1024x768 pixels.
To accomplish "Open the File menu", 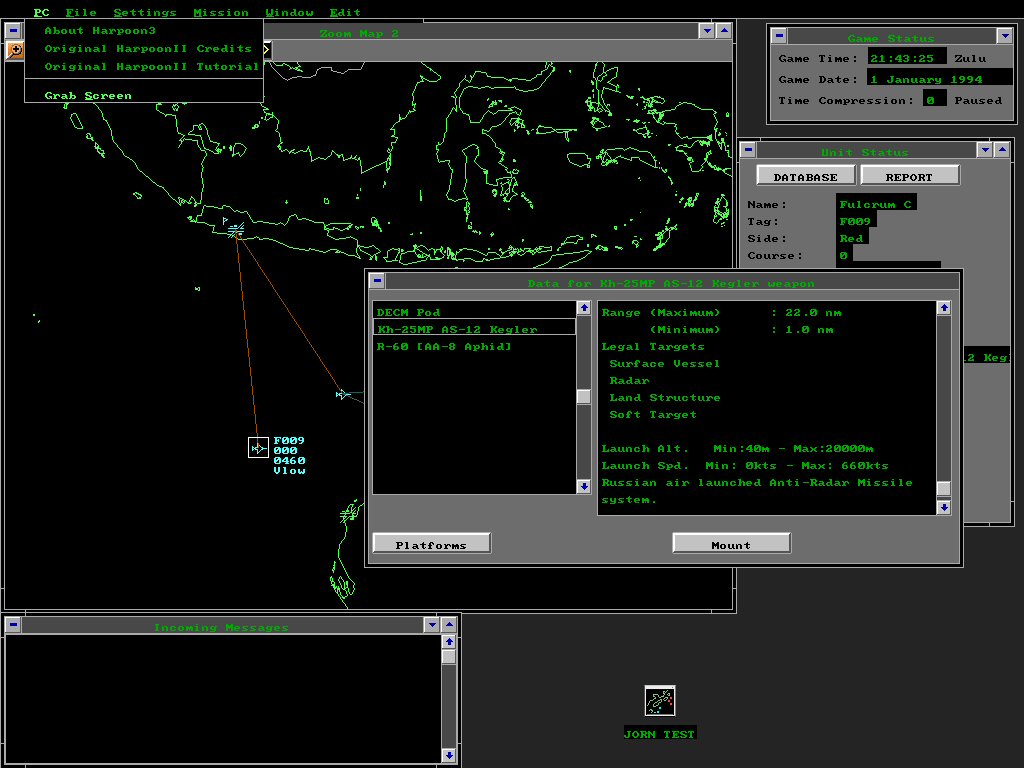I will (81, 12).
